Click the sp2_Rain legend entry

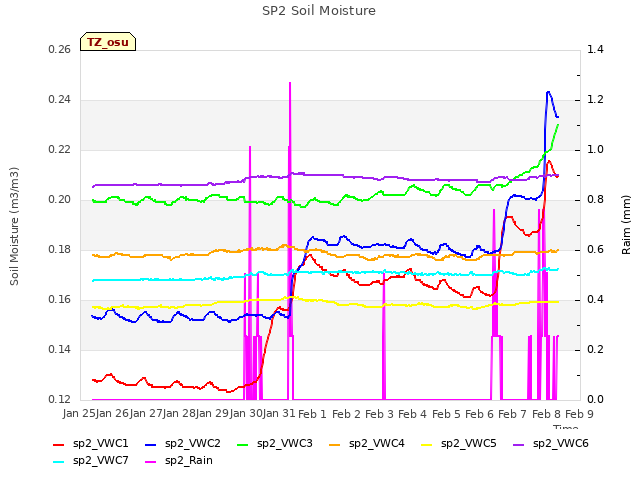point(179,461)
